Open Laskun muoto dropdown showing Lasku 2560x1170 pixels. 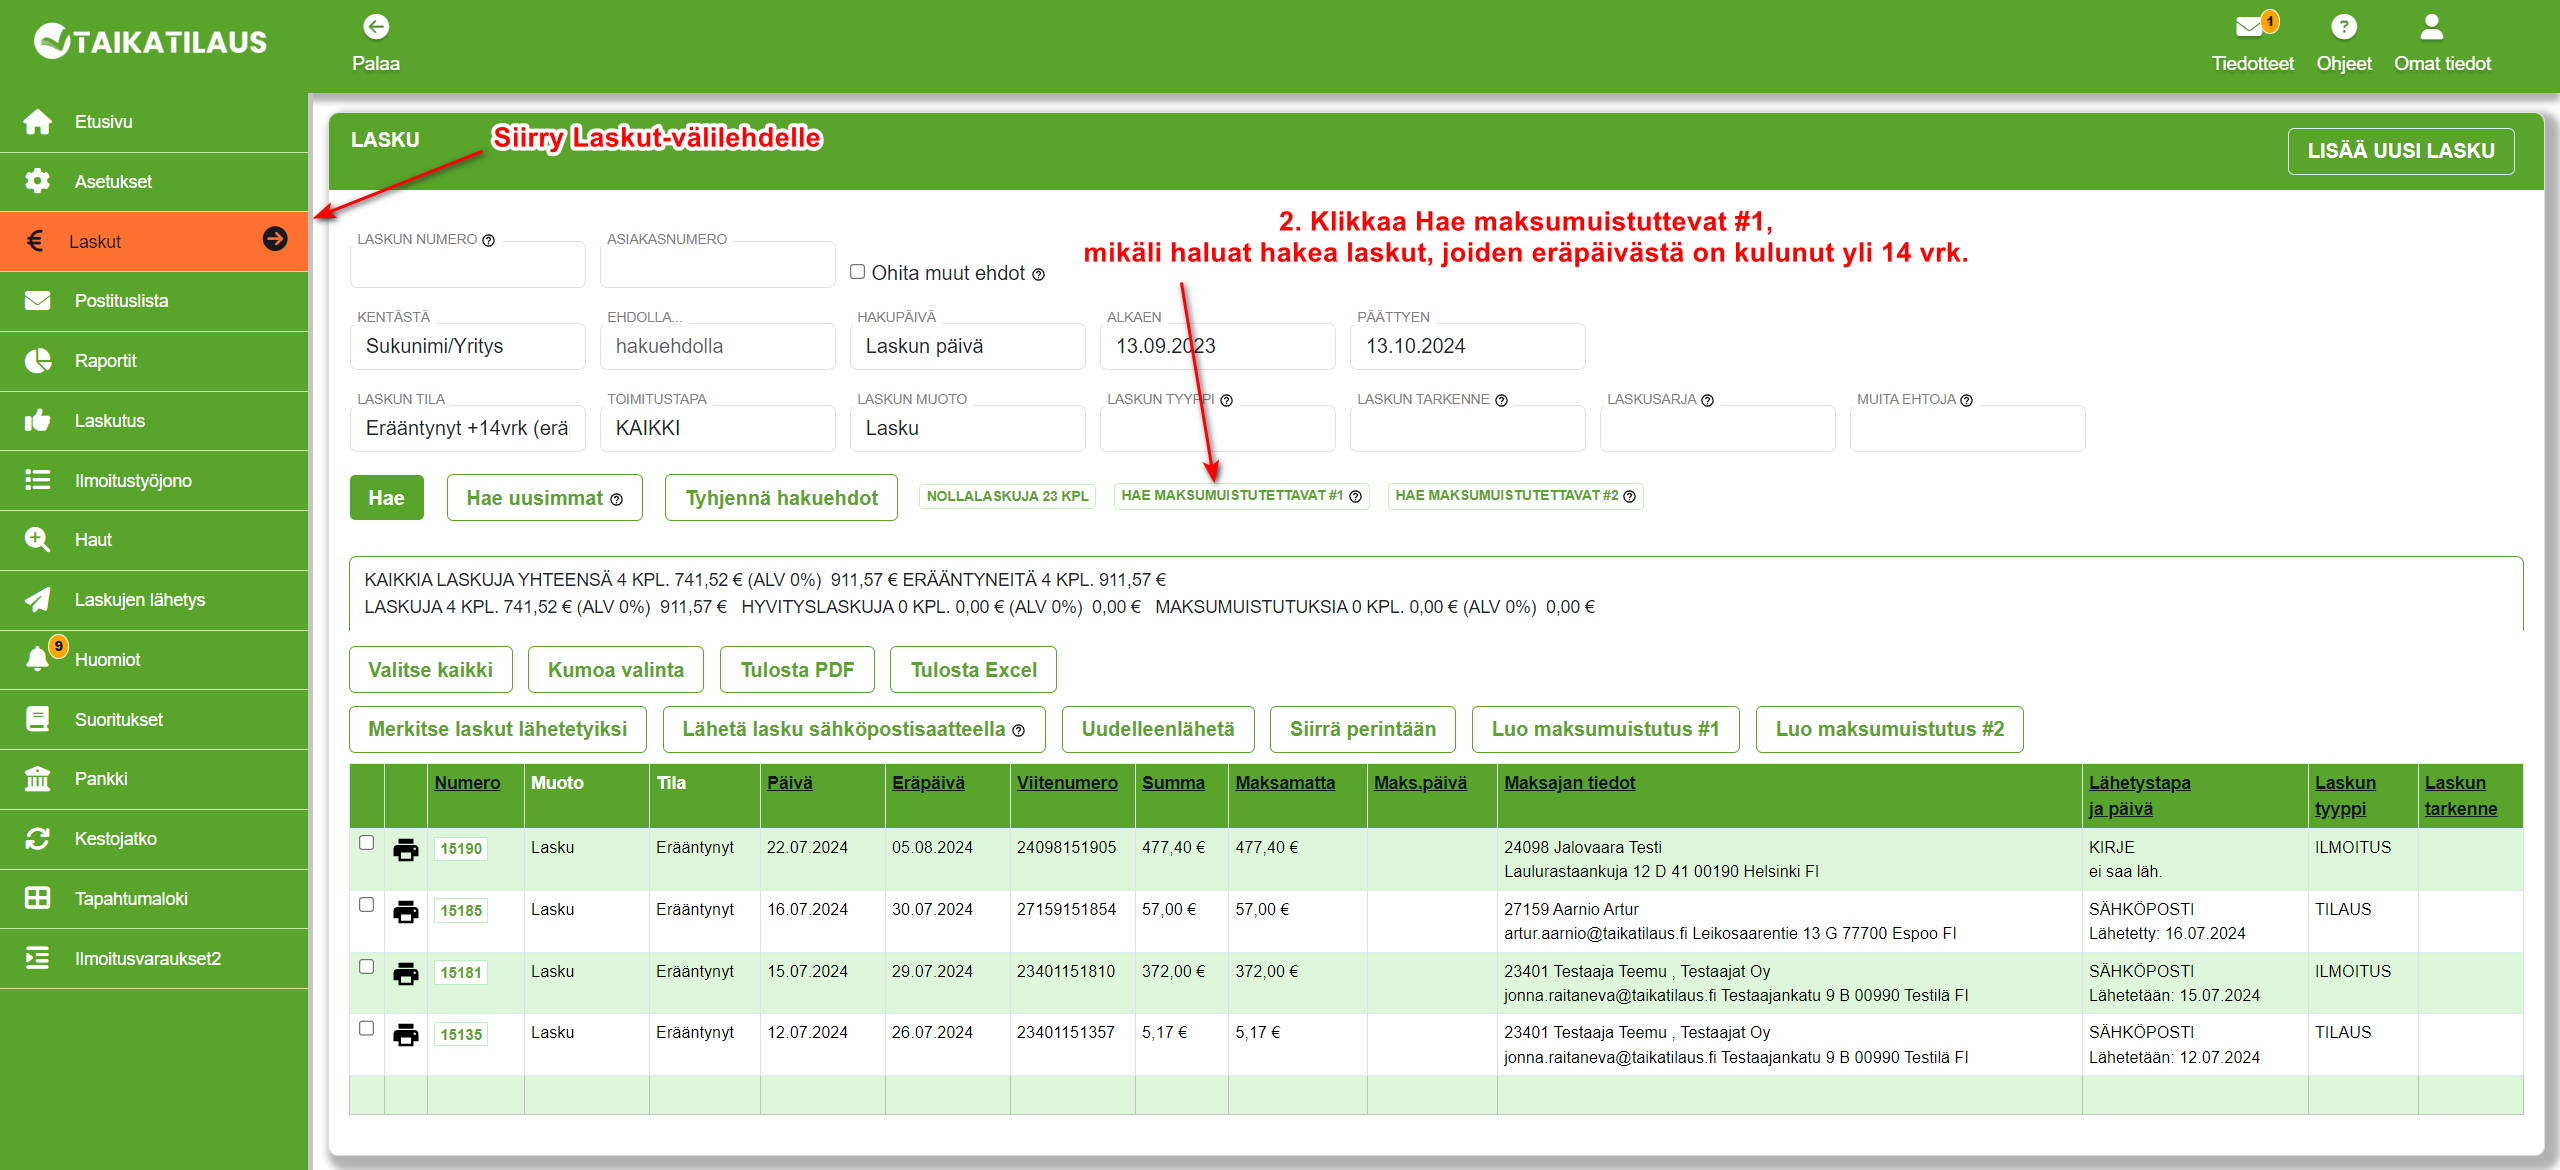click(x=968, y=428)
